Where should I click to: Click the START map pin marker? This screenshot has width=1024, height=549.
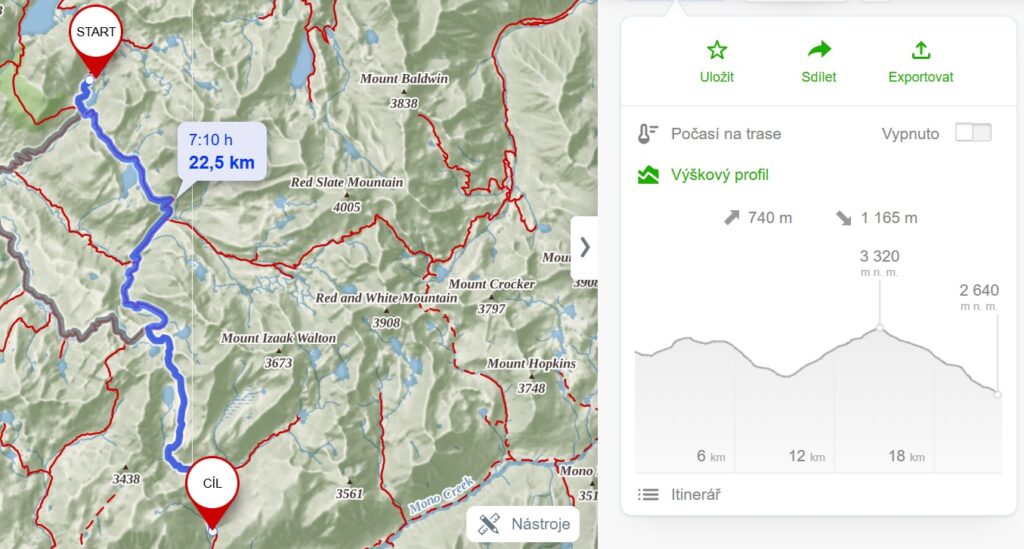[x=96, y=41]
